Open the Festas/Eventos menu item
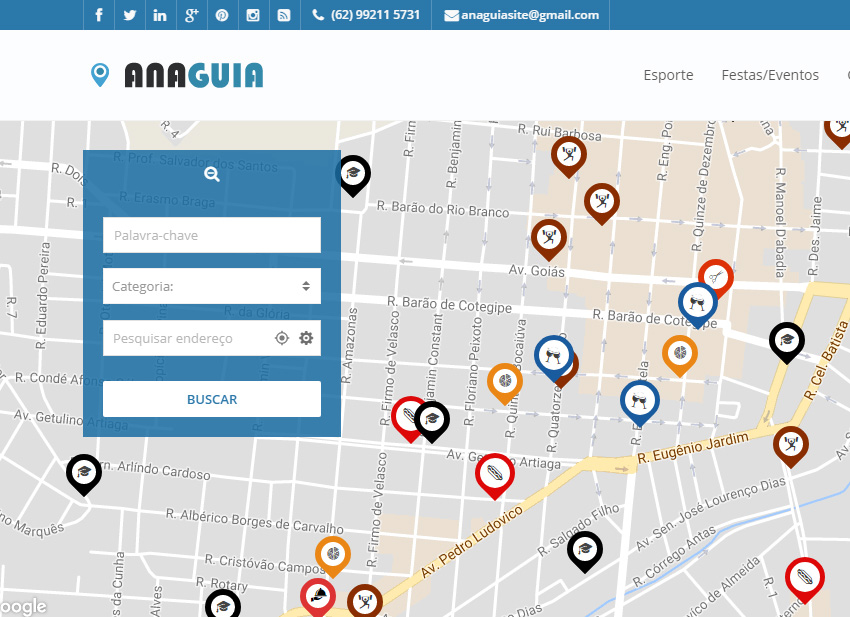Image resolution: width=850 pixels, height=617 pixels. (x=770, y=75)
